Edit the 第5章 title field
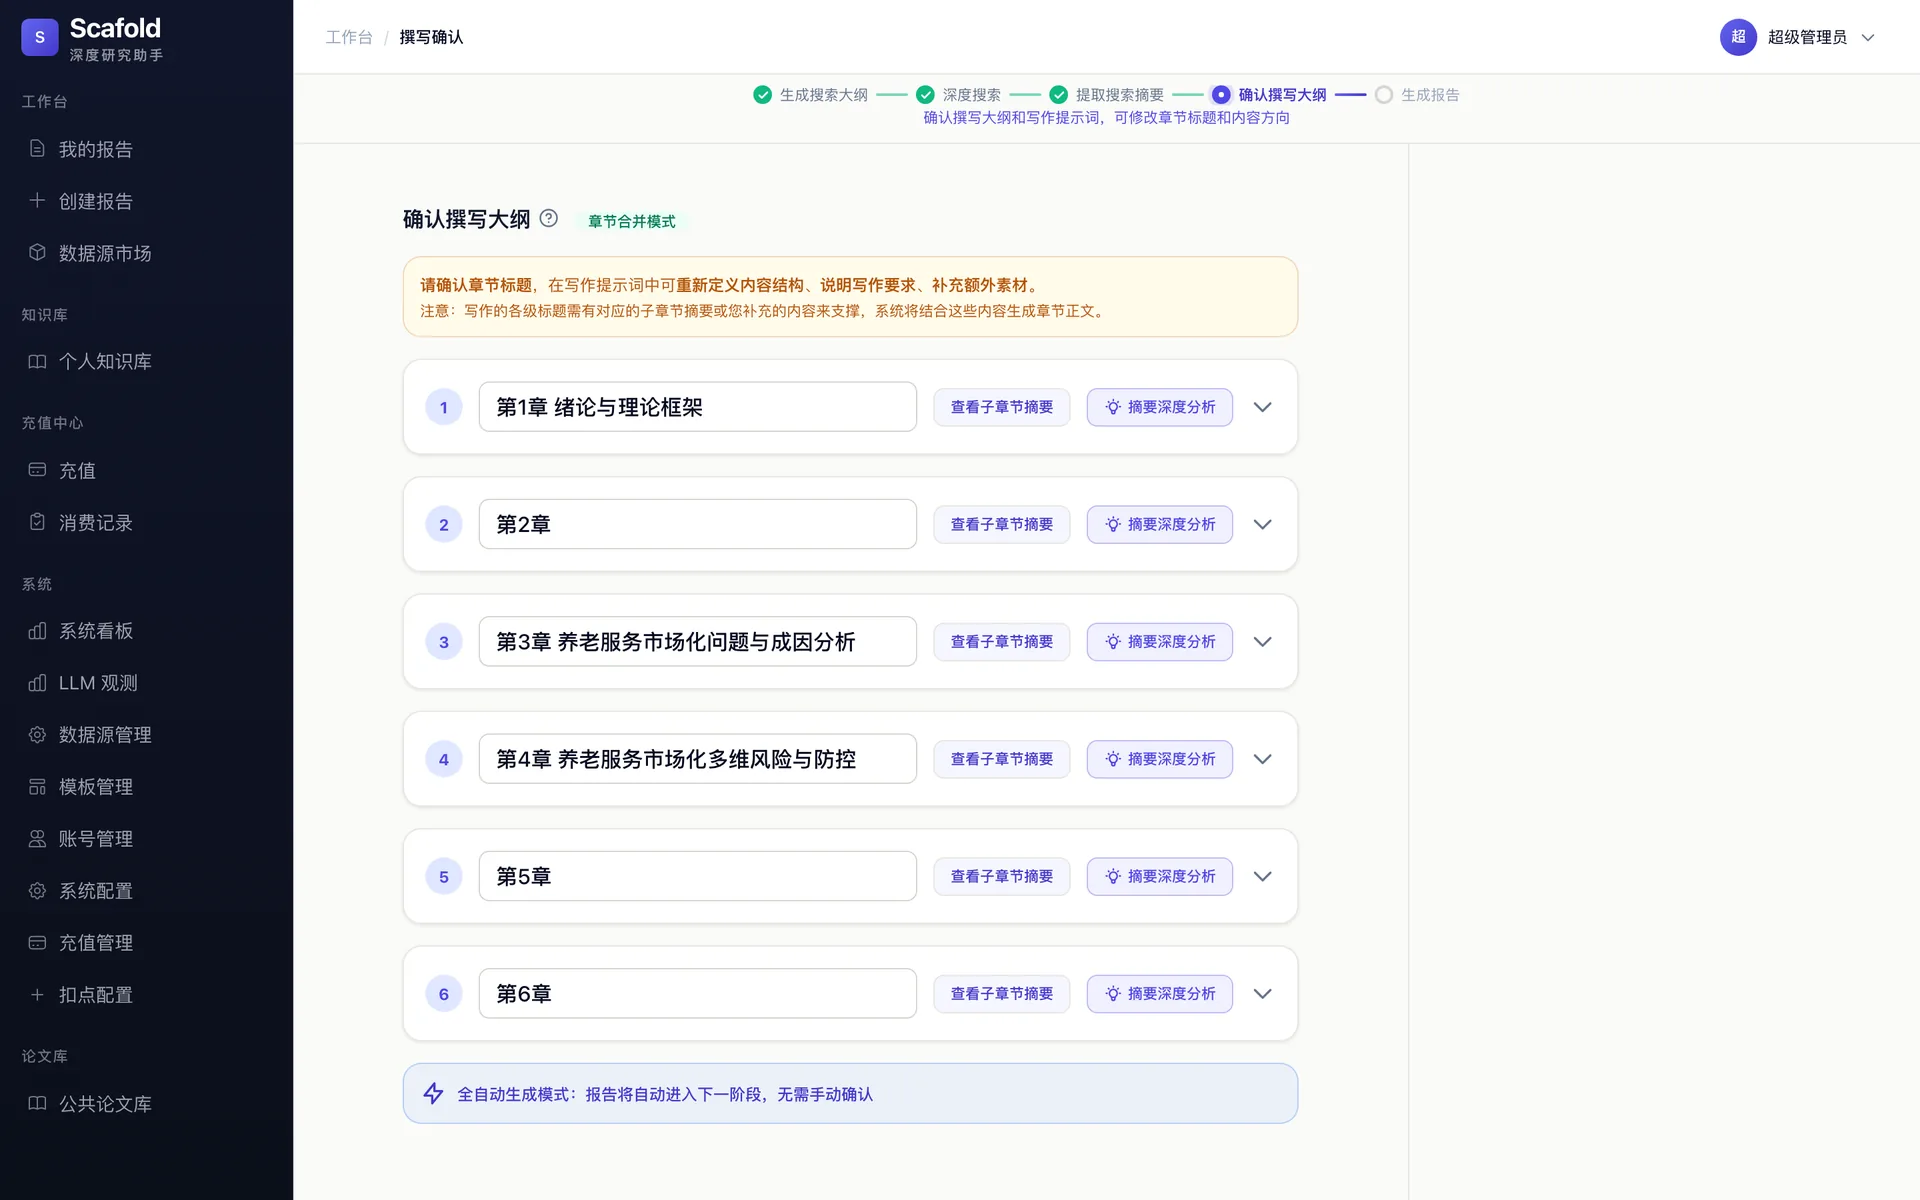1920x1200 pixels. click(698, 876)
